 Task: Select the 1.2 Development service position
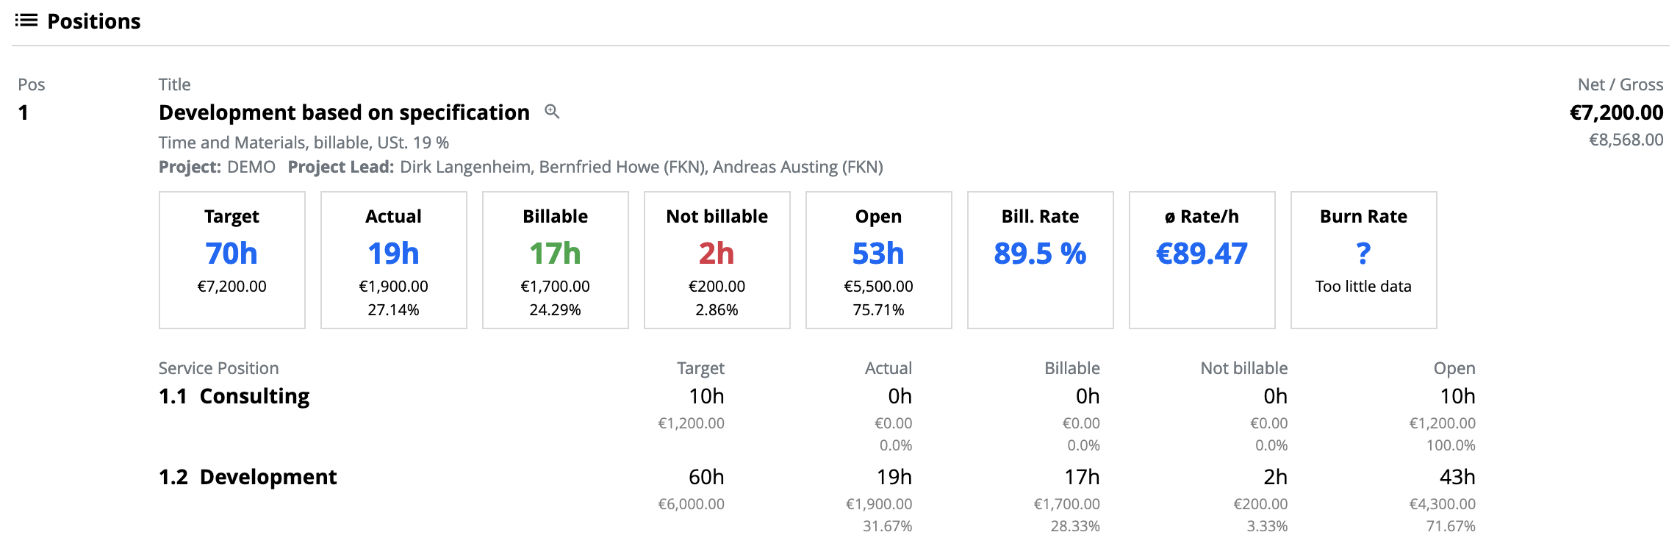tap(248, 477)
